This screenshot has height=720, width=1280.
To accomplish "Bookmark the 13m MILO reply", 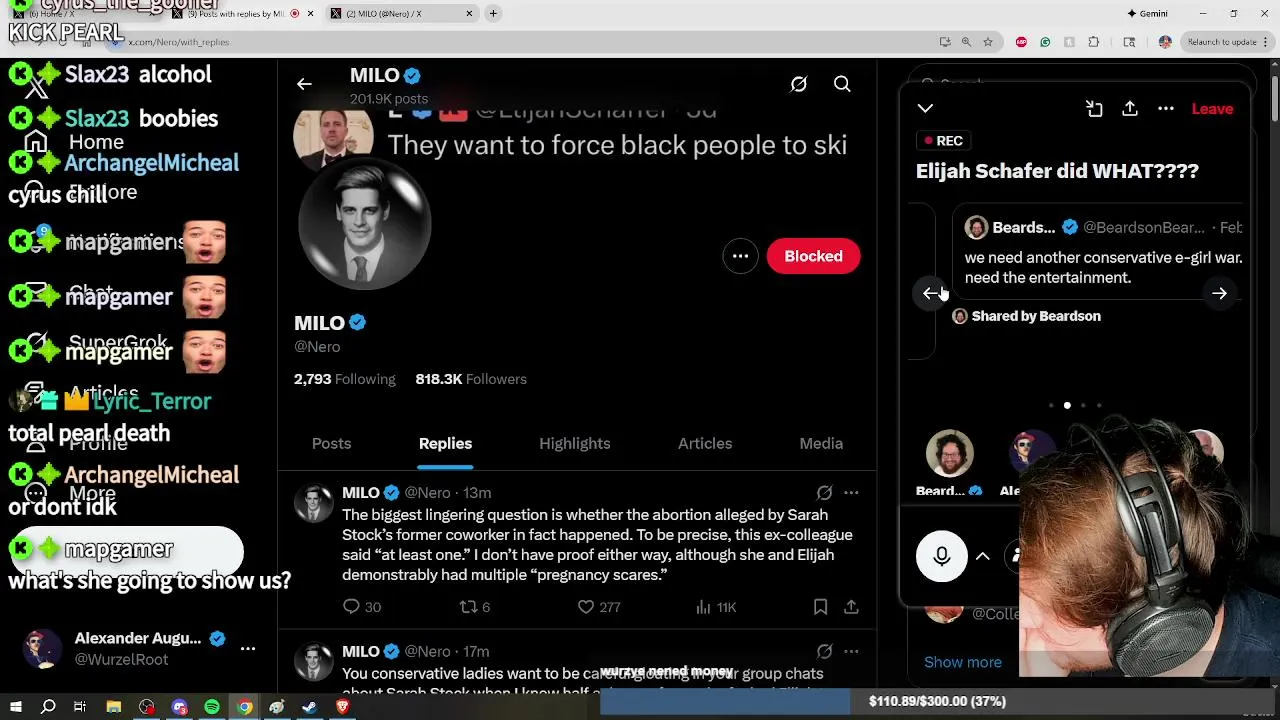I will tap(820, 607).
